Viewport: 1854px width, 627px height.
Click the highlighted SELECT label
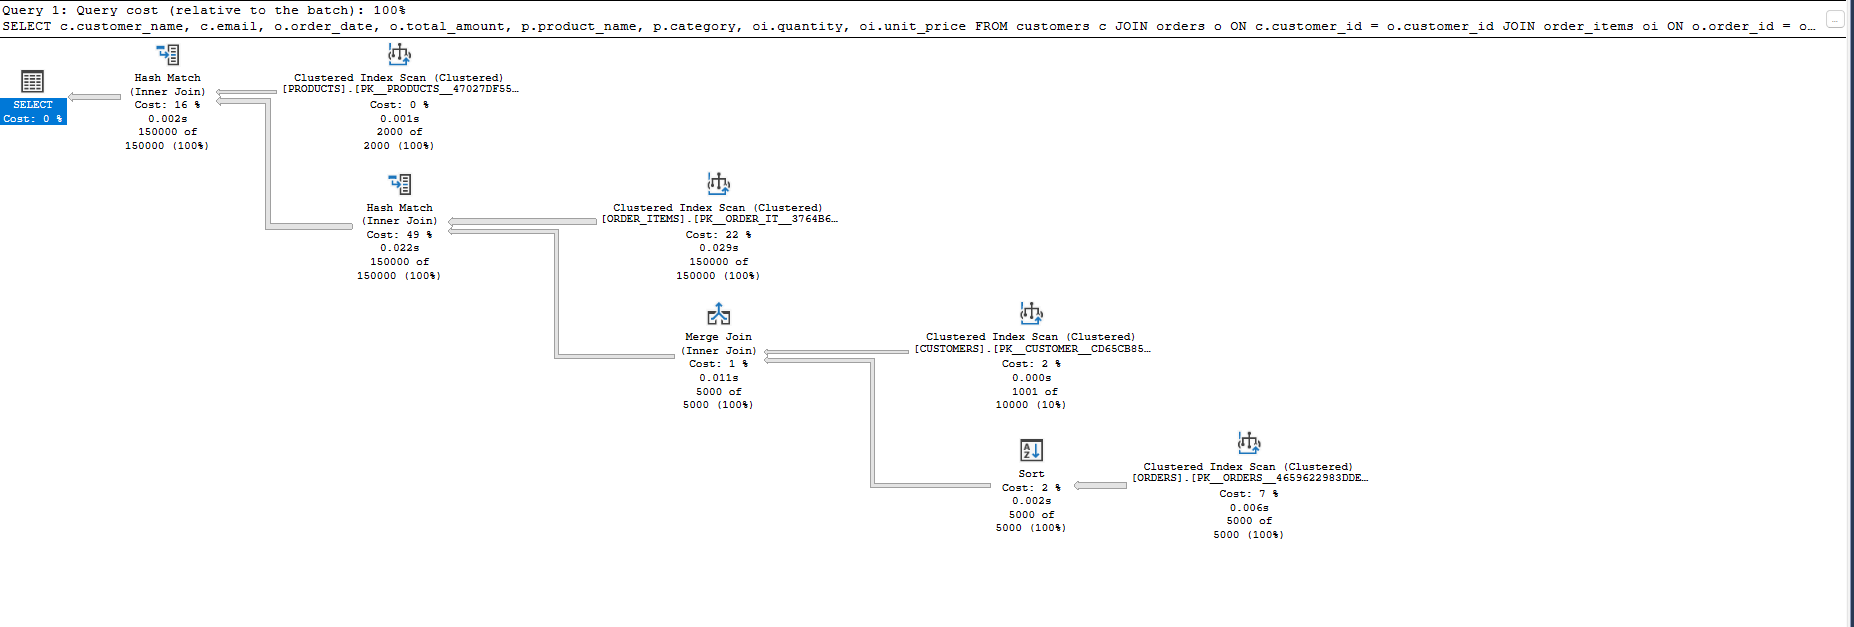coord(33,104)
